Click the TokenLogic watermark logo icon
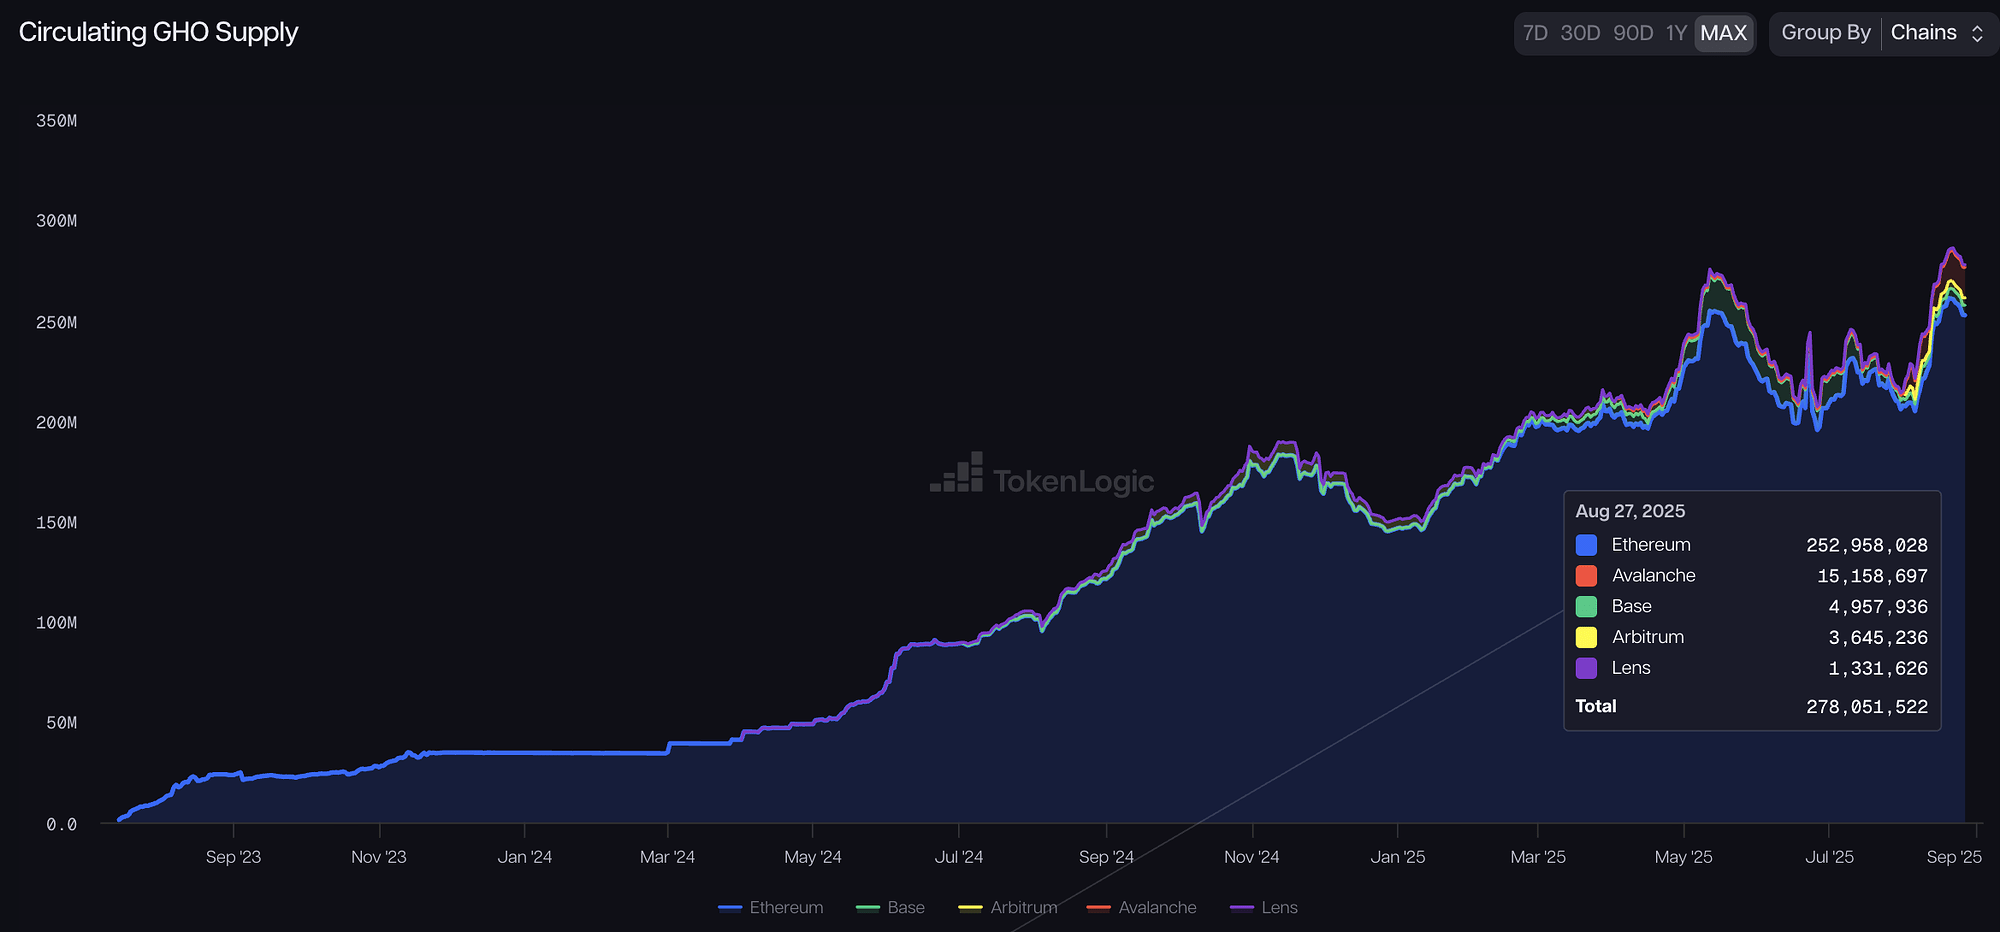 [x=957, y=472]
